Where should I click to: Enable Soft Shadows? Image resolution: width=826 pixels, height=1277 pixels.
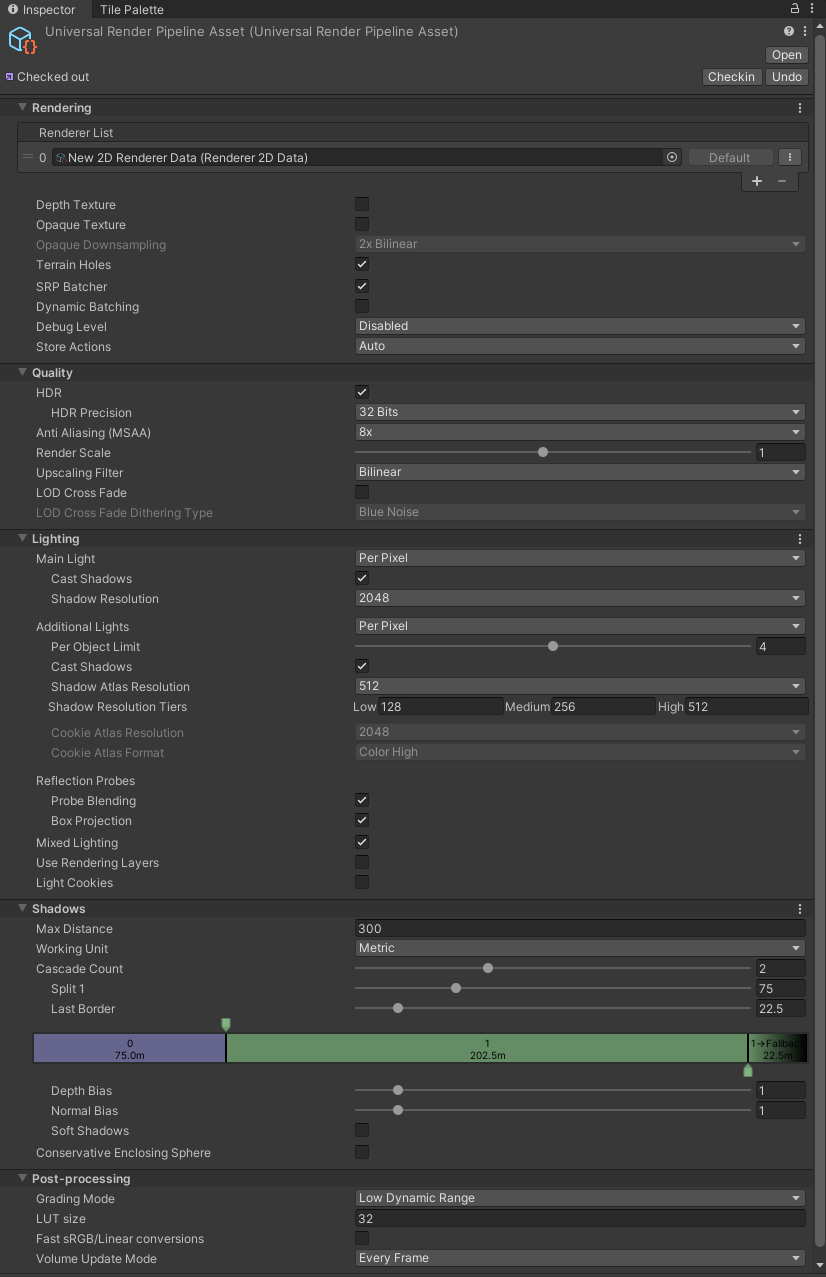pyautogui.click(x=361, y=1130)
